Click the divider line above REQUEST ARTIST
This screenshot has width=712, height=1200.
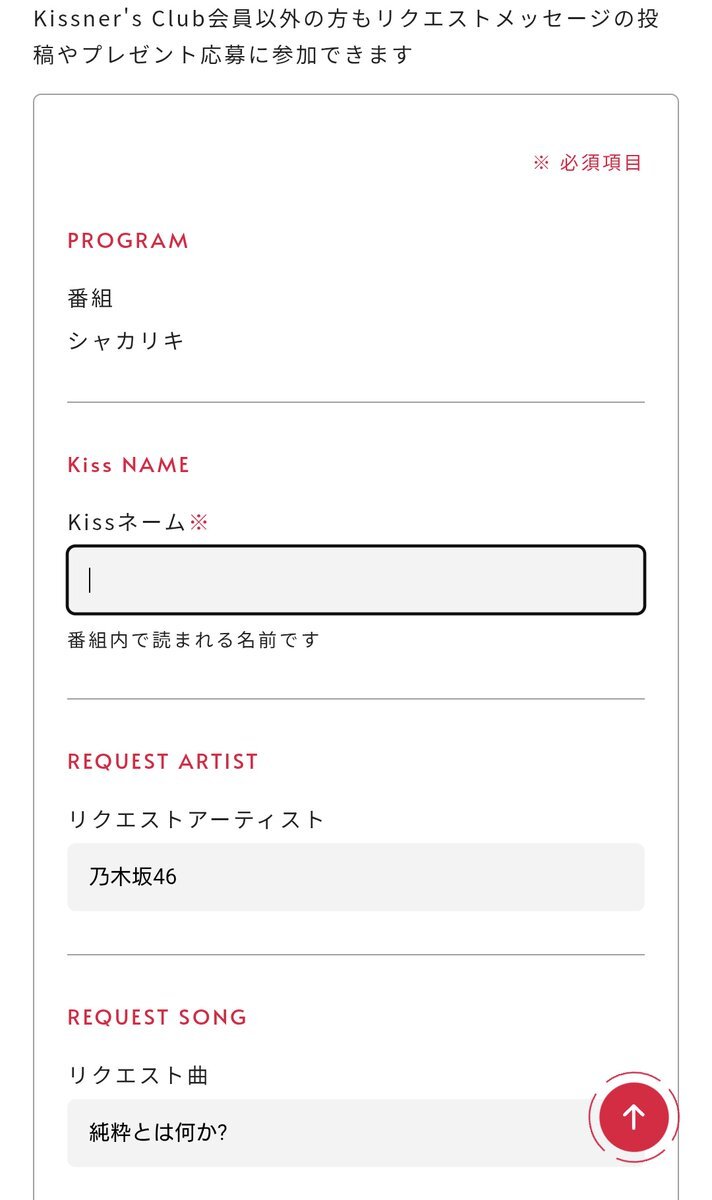click(x=356, y=698)
